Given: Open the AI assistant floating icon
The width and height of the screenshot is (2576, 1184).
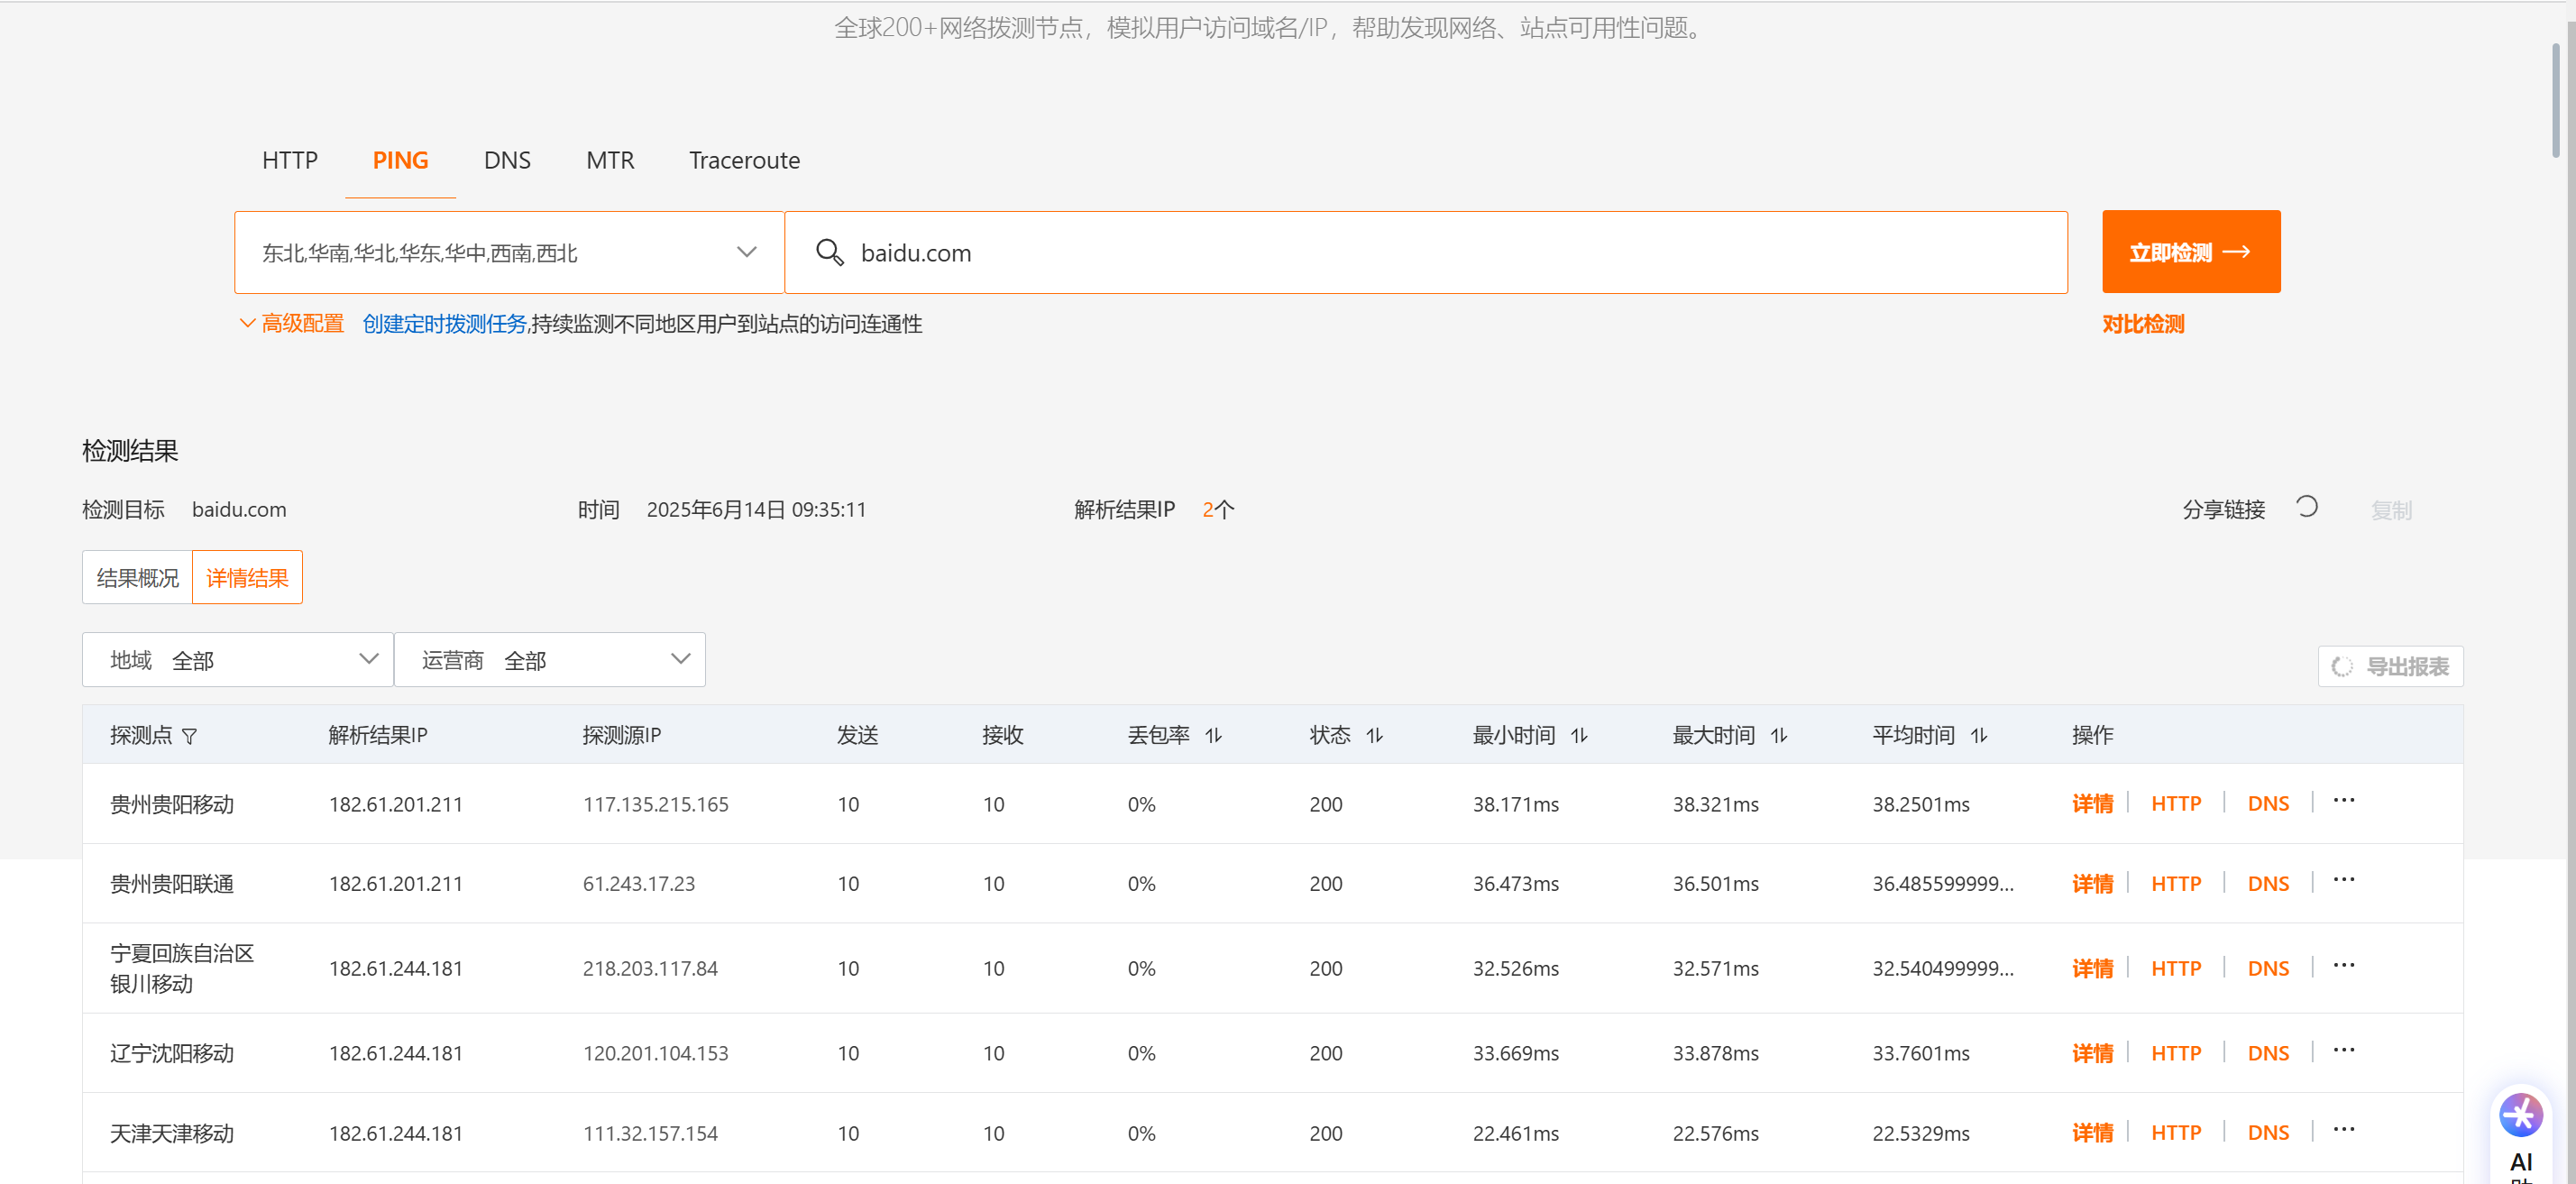Looking at the screenshot, I should pyautogui.click(x=2520, y=1115).
